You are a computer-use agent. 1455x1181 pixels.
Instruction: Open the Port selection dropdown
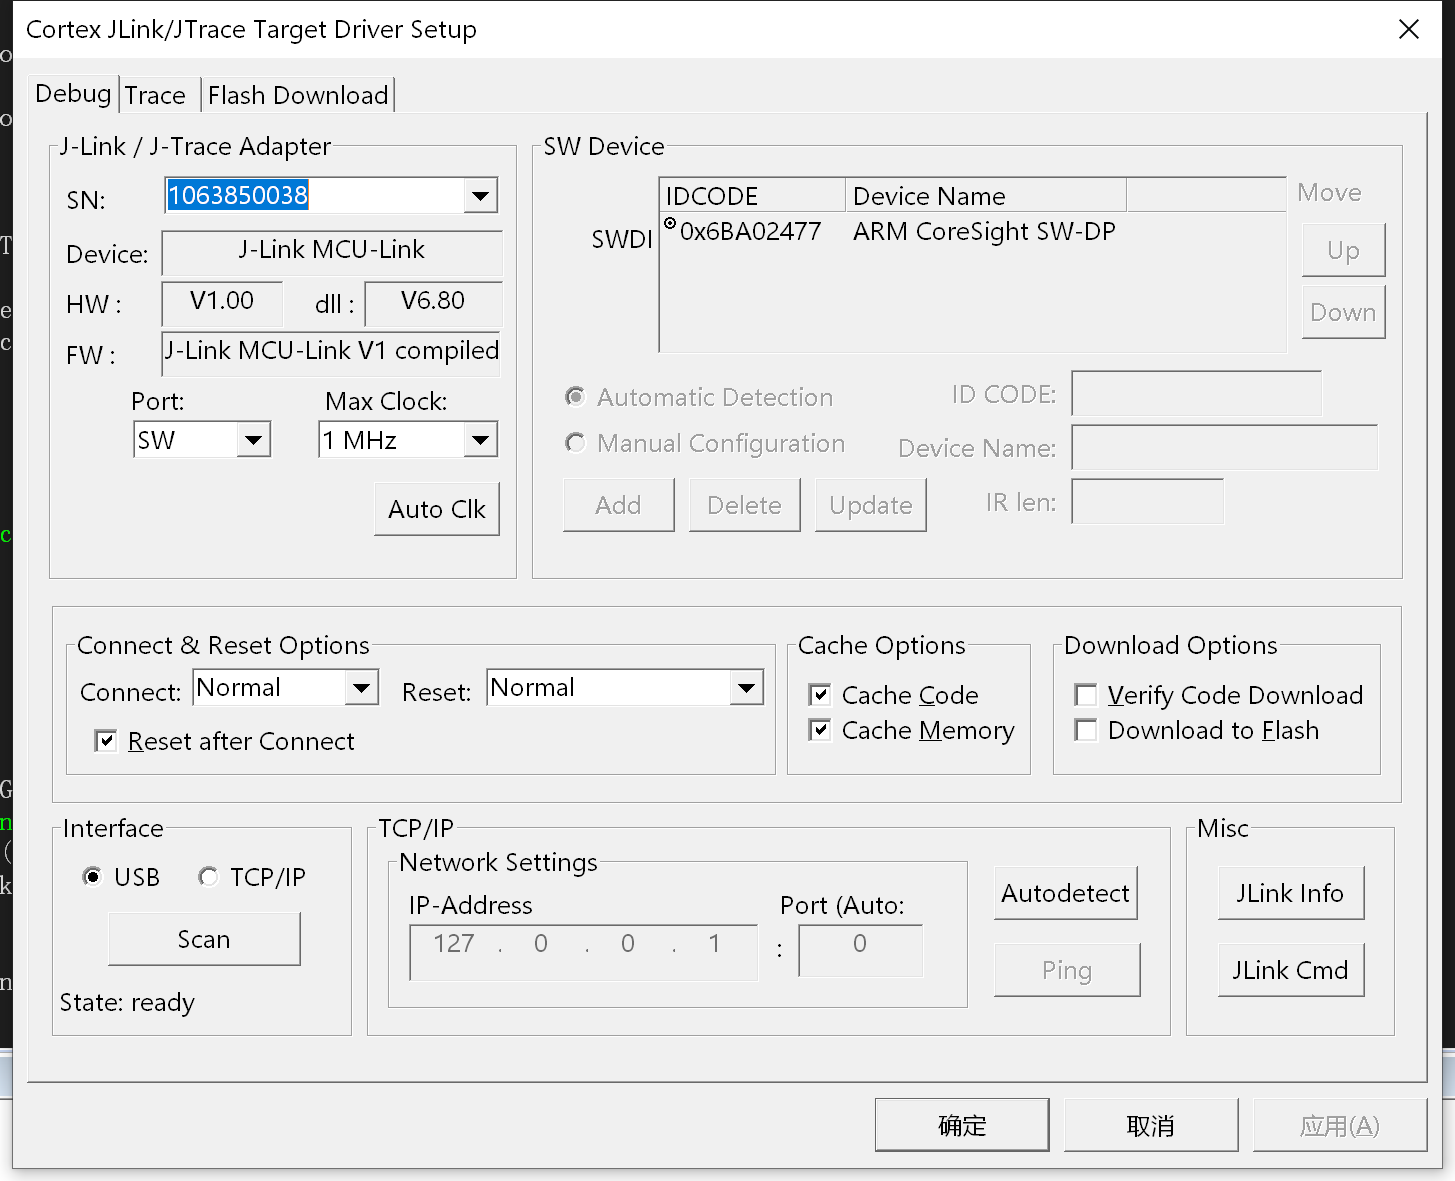pos(253,440)
